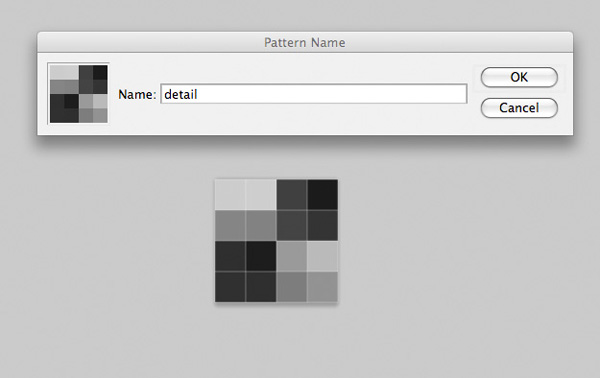This screenshot has height=378, width=600.
Task: Cancel the Pattern Name dialog
Action: 519,108
